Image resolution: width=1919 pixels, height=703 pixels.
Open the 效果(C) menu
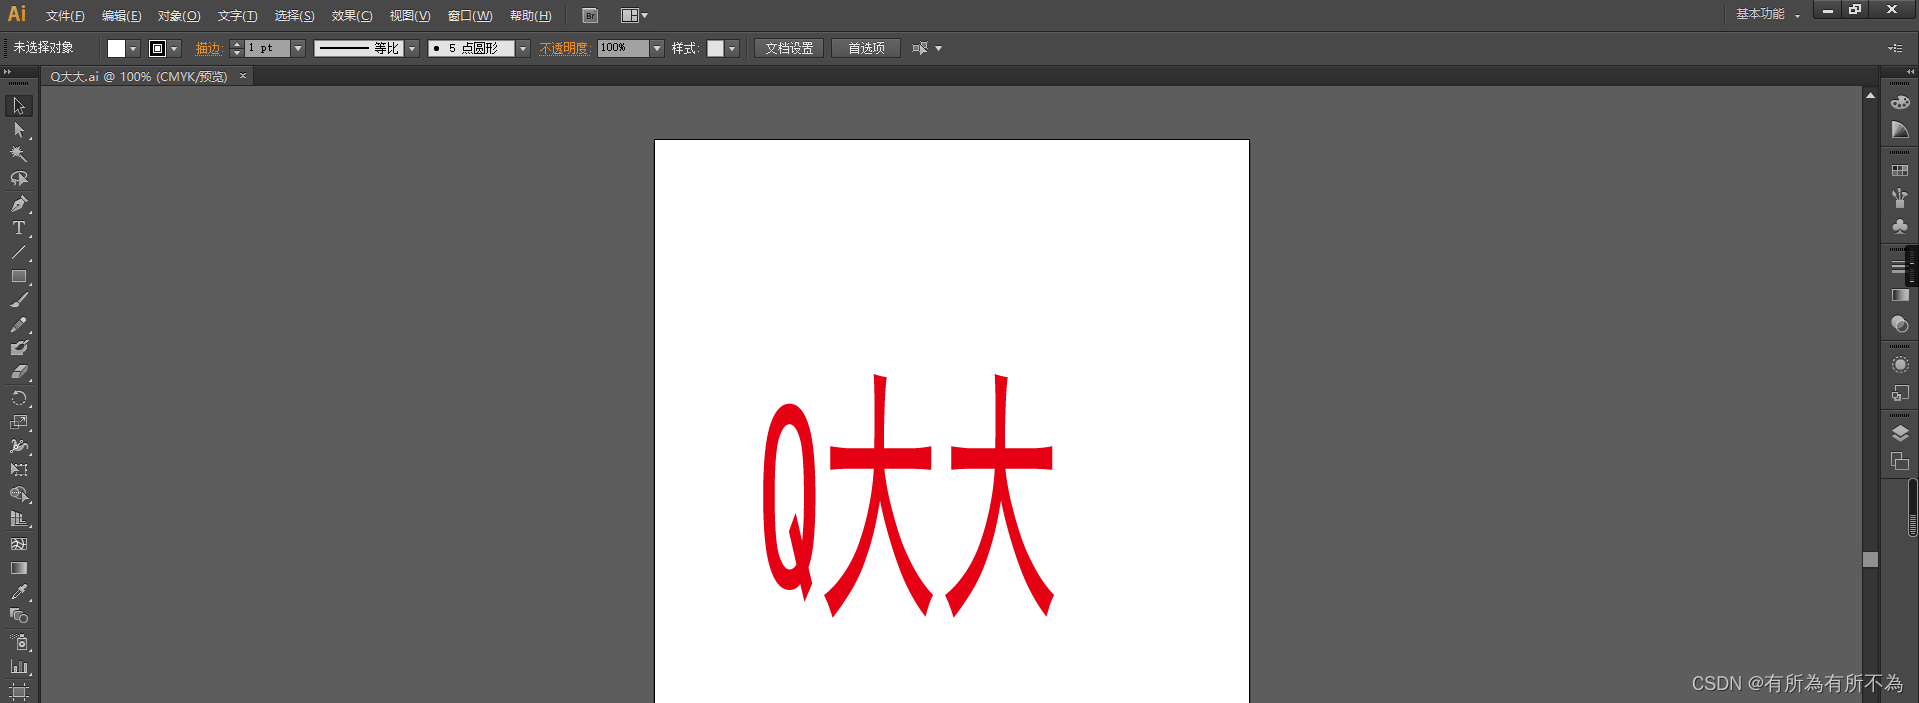coord(352,16)
